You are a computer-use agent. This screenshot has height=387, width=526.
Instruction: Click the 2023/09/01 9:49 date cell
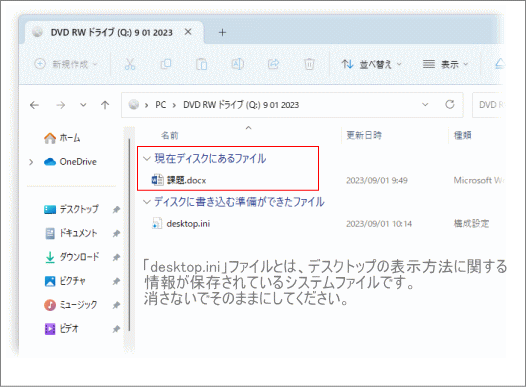tap(377, 180)
